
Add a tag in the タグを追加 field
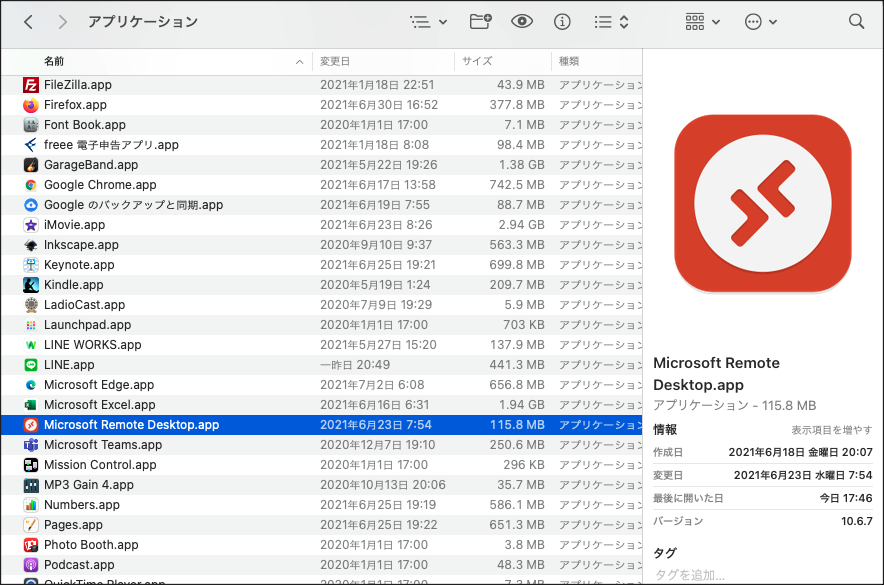(689, 575)
